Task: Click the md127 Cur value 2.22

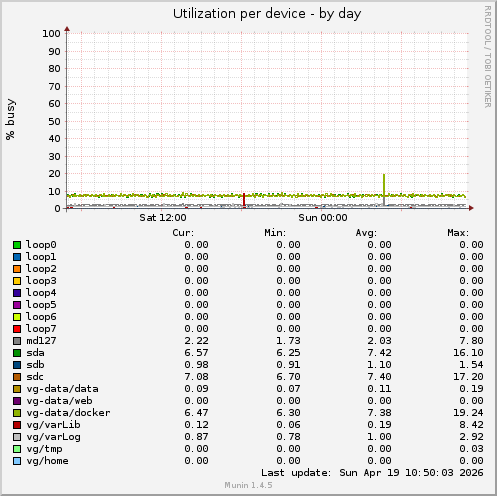Action: coord(196,341)
